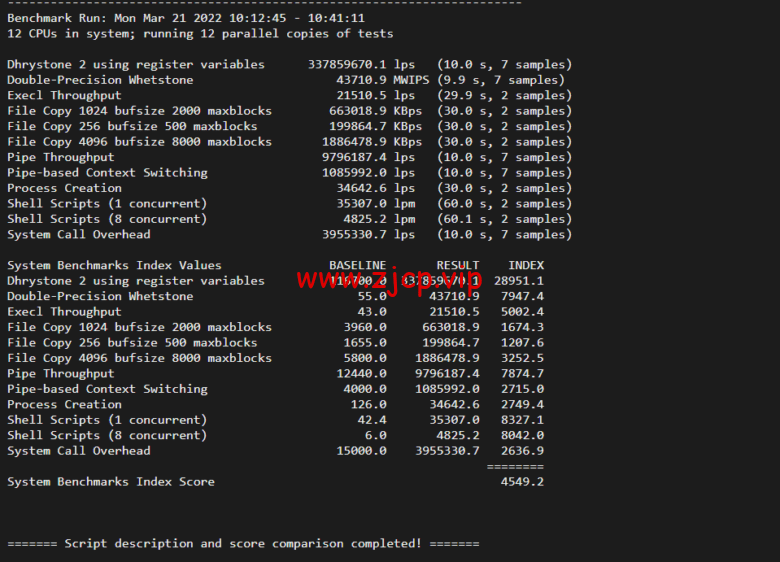
Task: Click '(60.0 s, 2 samples)' timing text
Action: (x=504, y=203)
